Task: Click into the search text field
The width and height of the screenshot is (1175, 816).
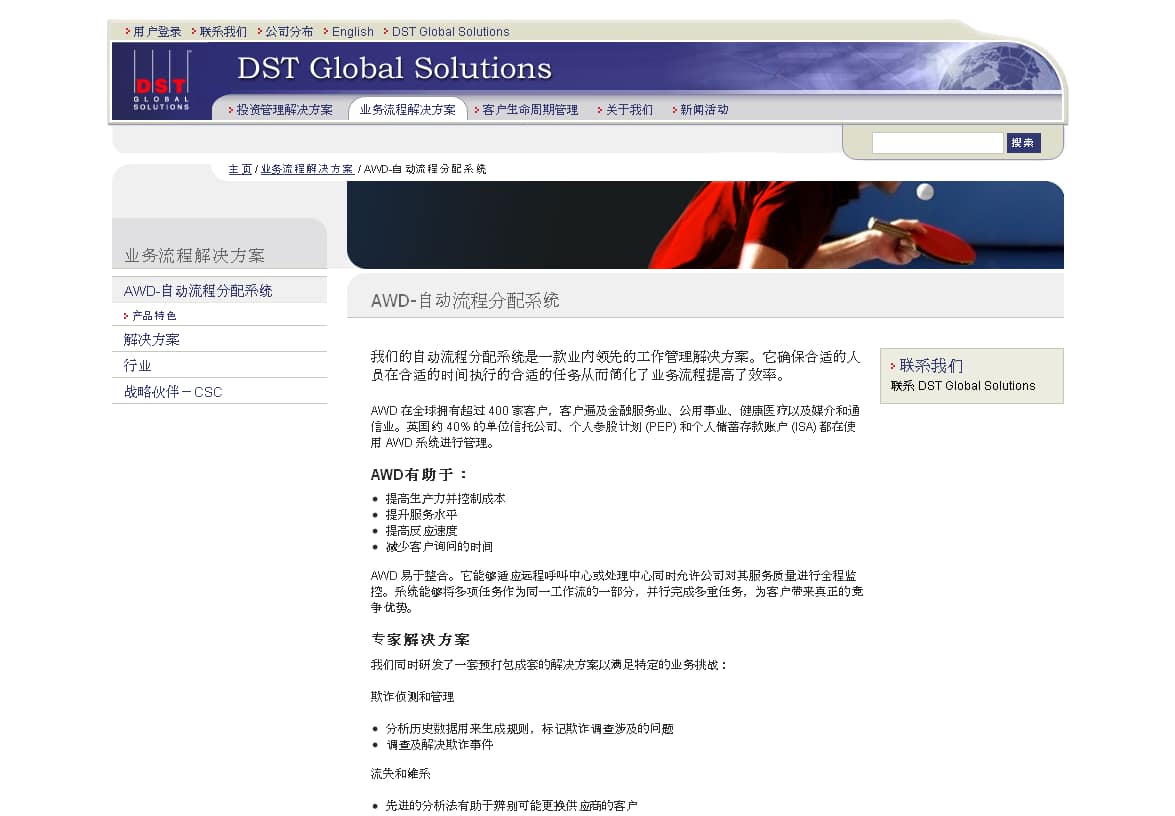Action: click(x=936, y=143)
